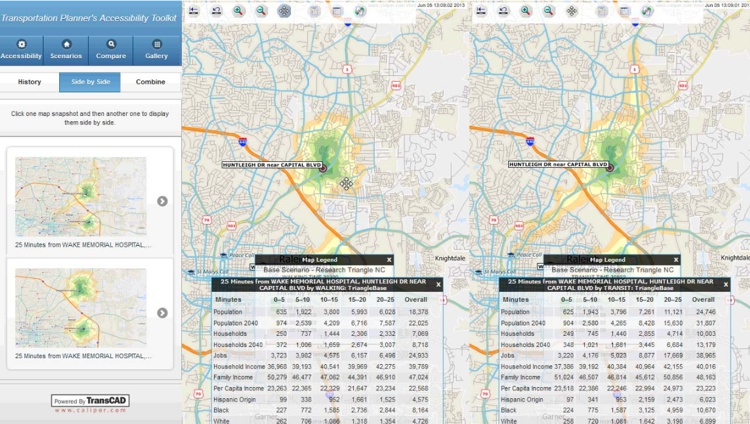Close the left Map Legend panel
This screenshot has height=424, width=750.
point(390,260)
